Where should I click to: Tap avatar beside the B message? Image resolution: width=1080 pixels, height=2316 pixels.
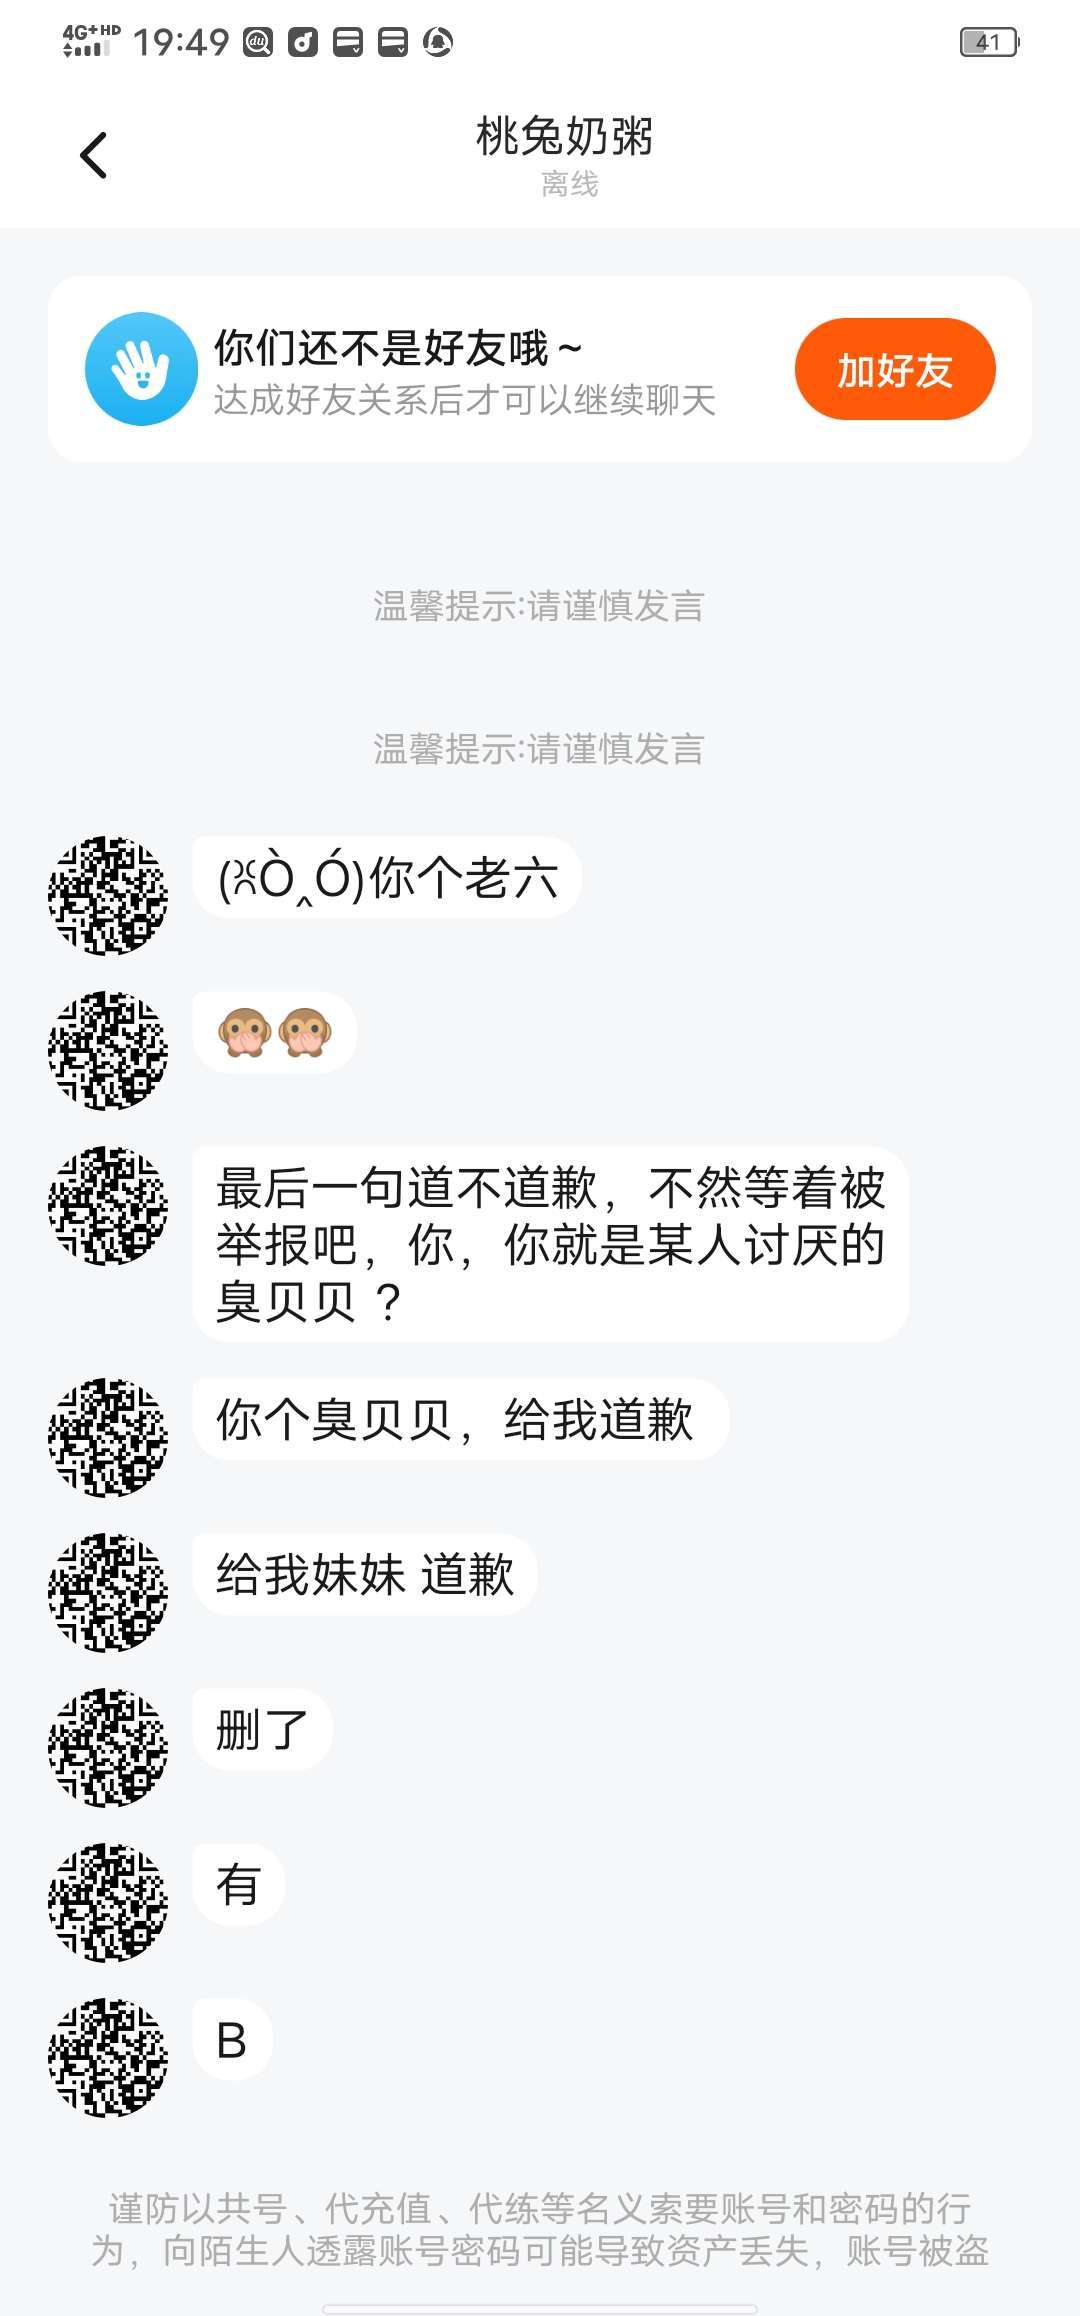click(108, 2057)
